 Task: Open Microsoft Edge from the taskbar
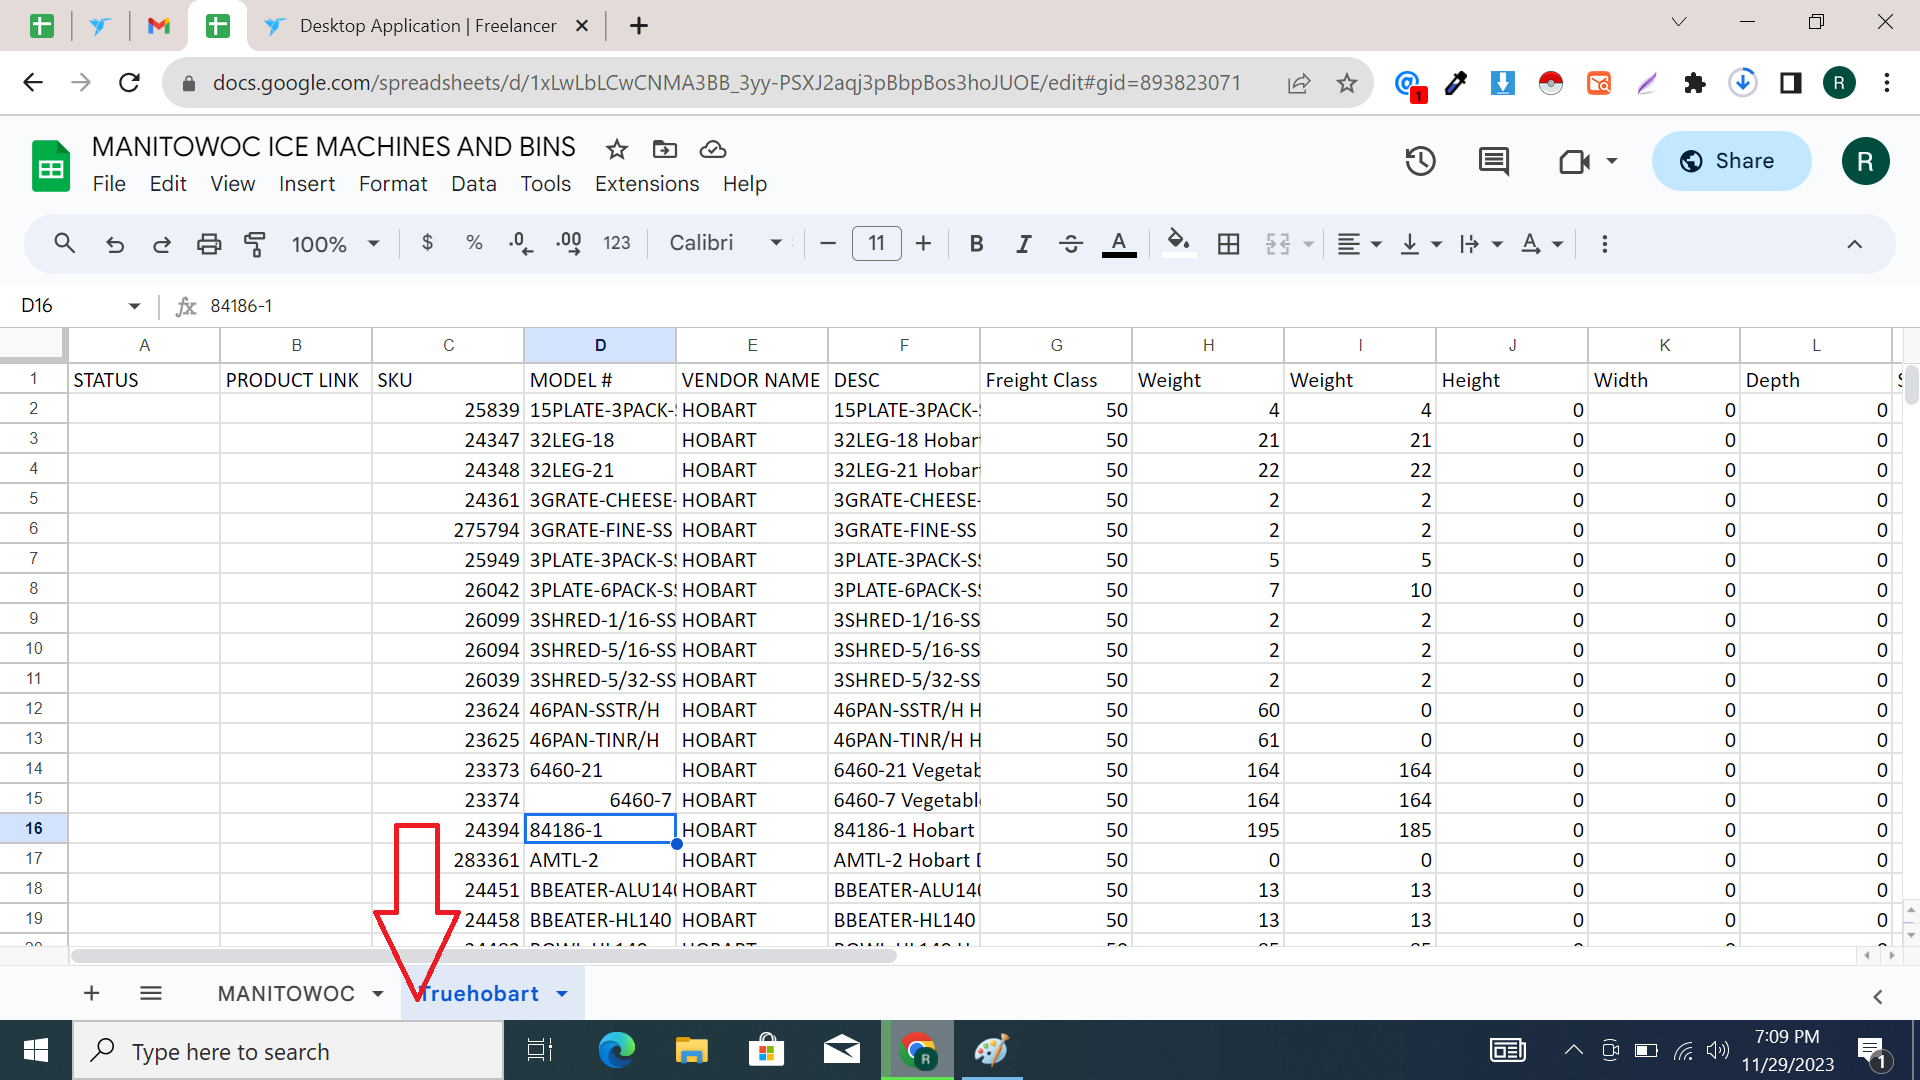[x=616, y=1050]
